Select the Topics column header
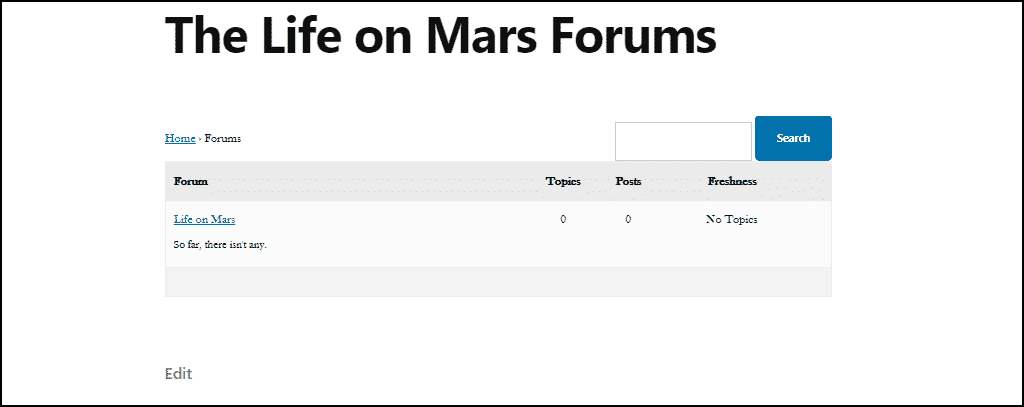 [x=563, y=181]
